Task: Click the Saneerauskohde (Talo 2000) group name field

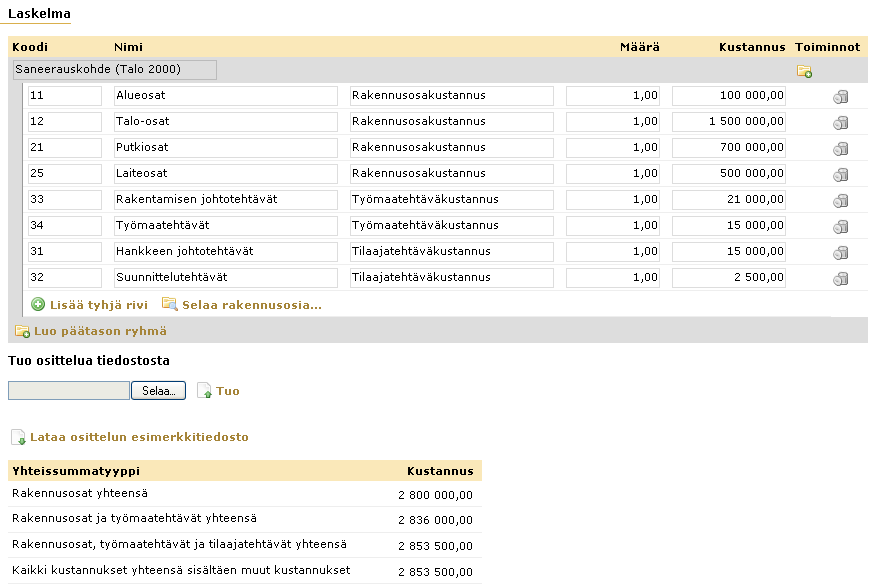Action: 114,70
